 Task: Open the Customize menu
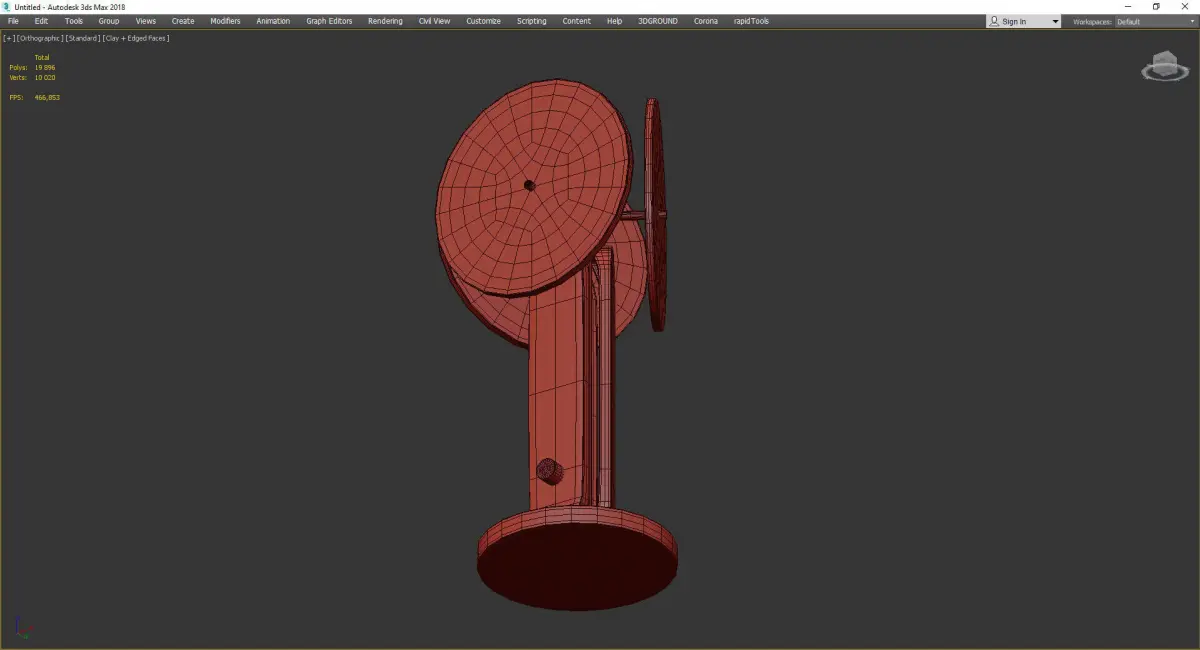(x=483, y=21)
